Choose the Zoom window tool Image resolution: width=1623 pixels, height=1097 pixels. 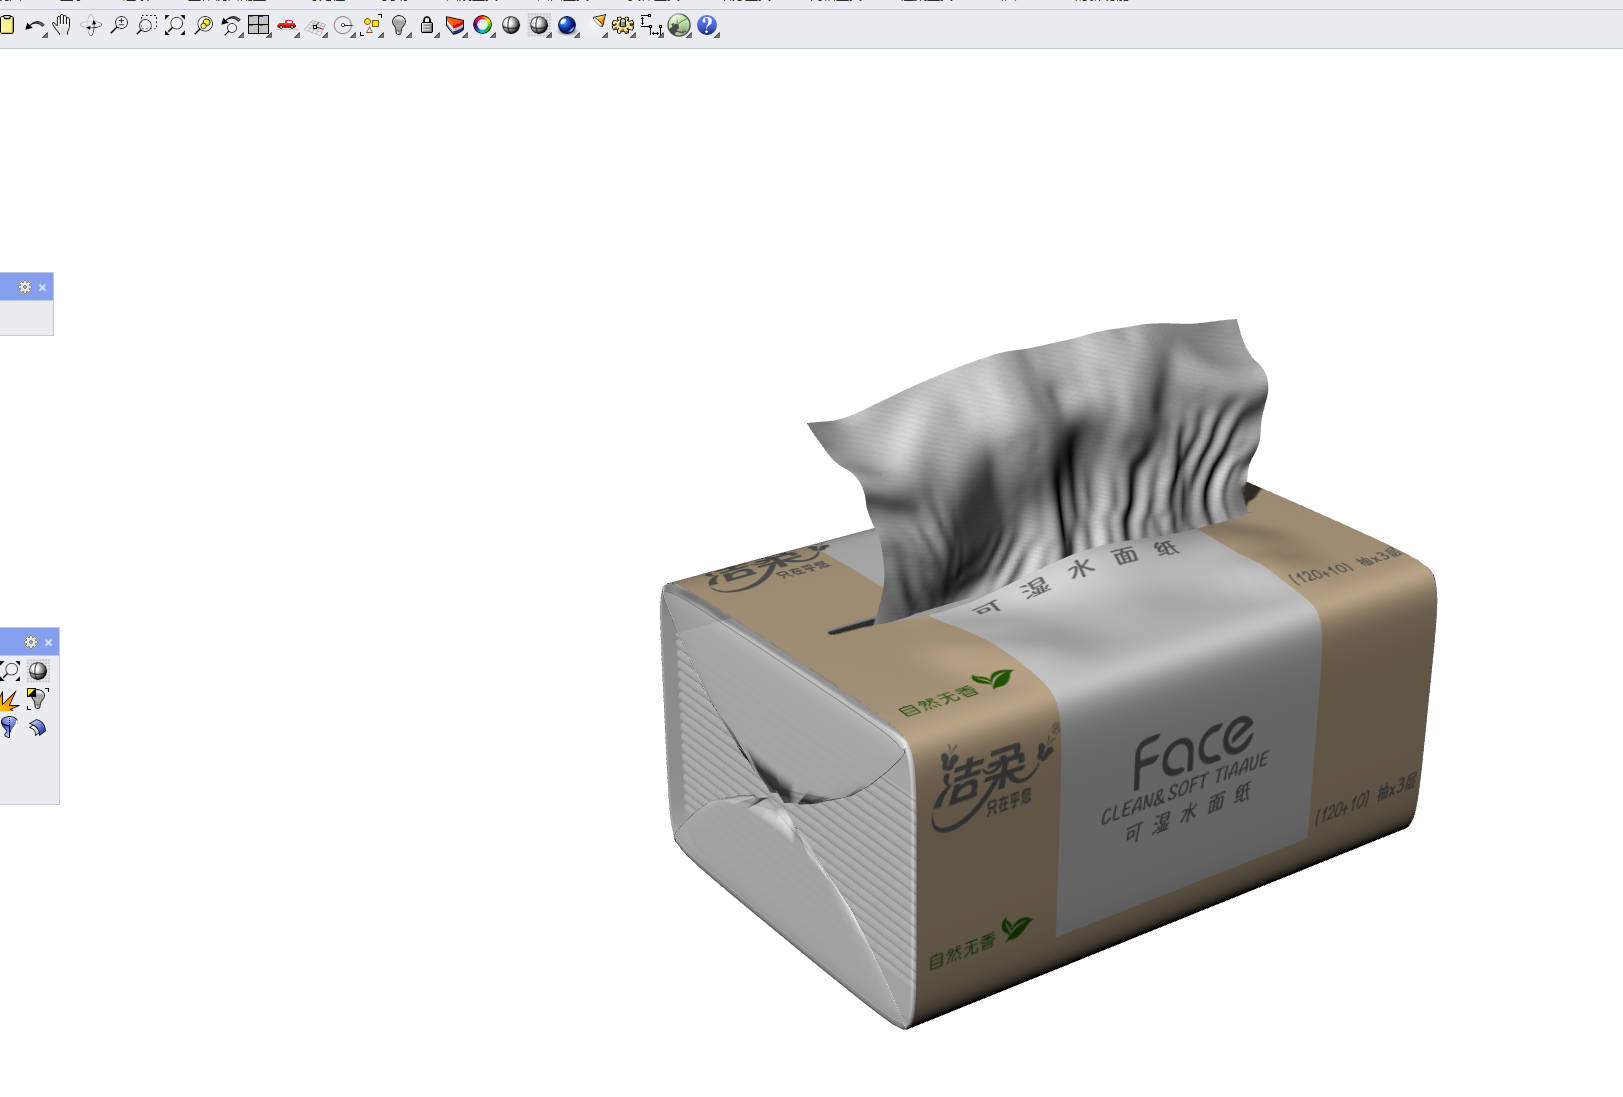pos(146,25)
